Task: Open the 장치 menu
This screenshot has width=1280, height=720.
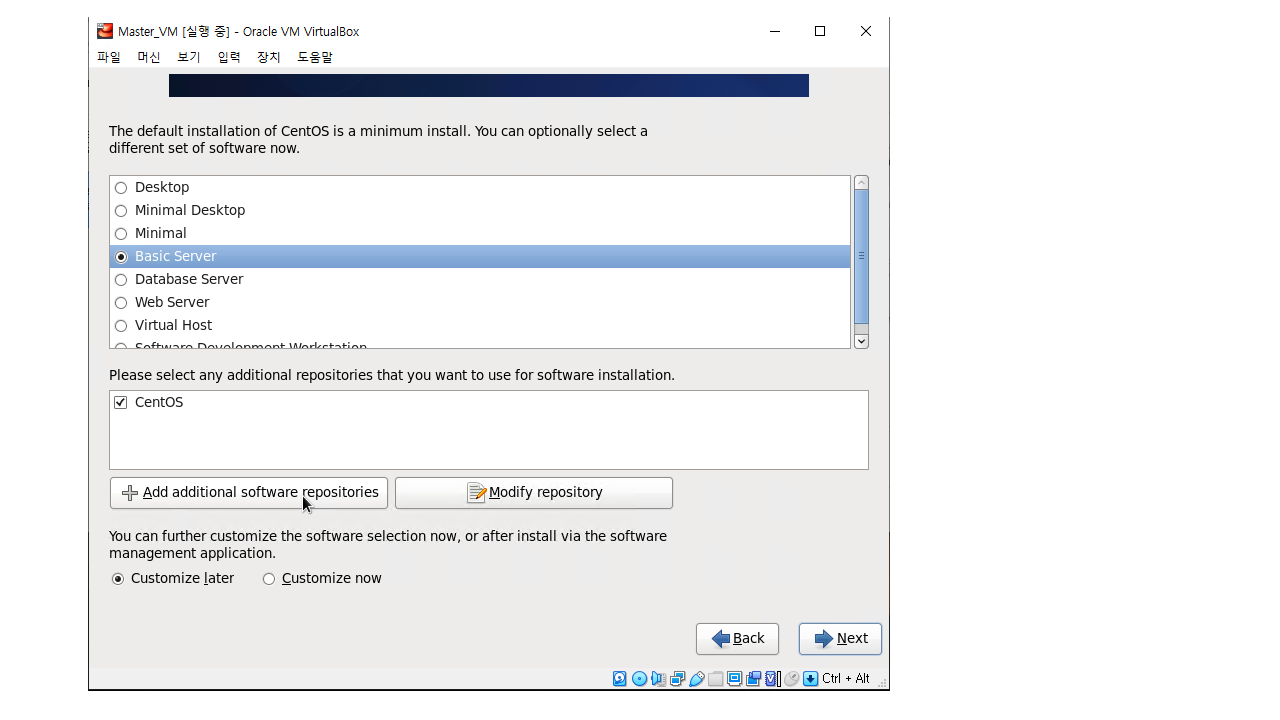Action: [269, 58]
